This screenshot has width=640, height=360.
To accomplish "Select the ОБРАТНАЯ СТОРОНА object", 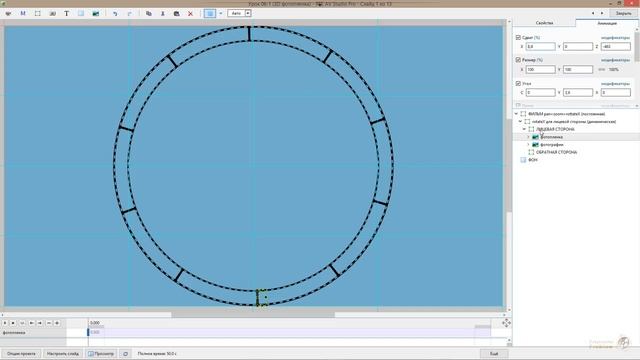I will tap(556, 152).
